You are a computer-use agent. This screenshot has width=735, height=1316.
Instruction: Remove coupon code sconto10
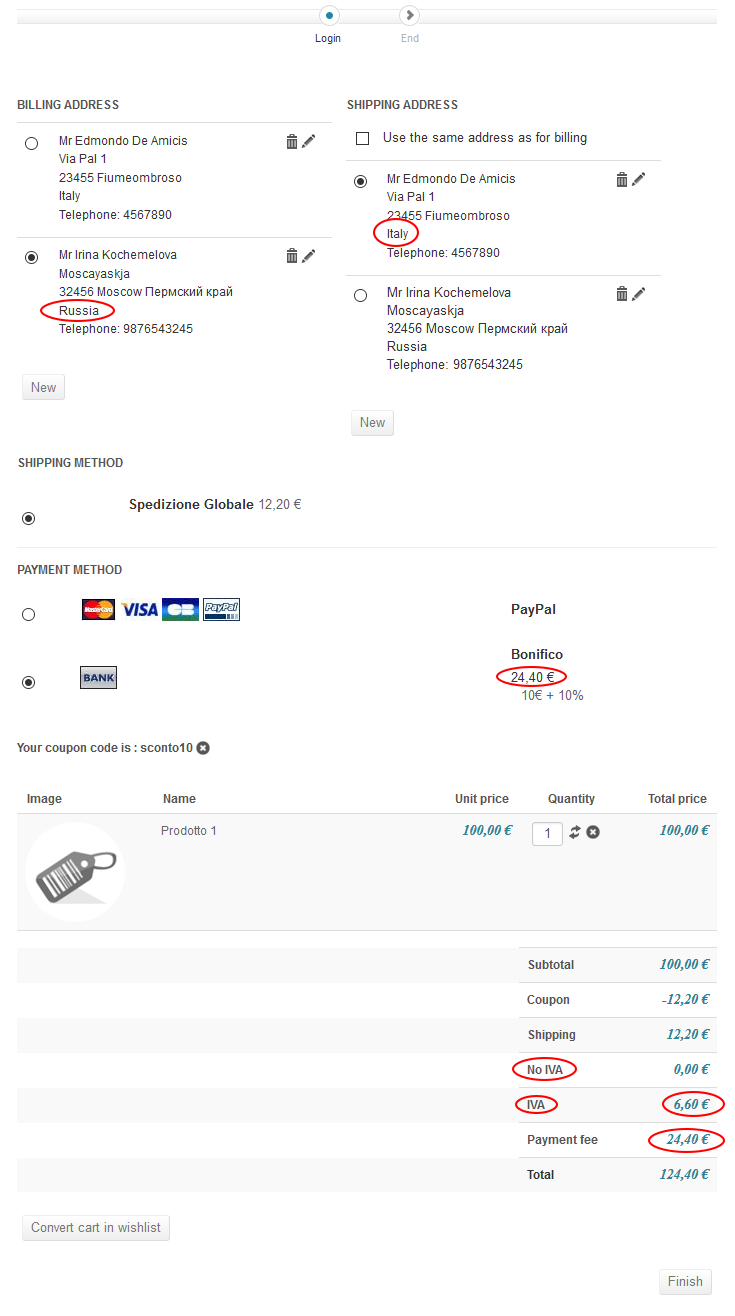(x=203, y=748)
